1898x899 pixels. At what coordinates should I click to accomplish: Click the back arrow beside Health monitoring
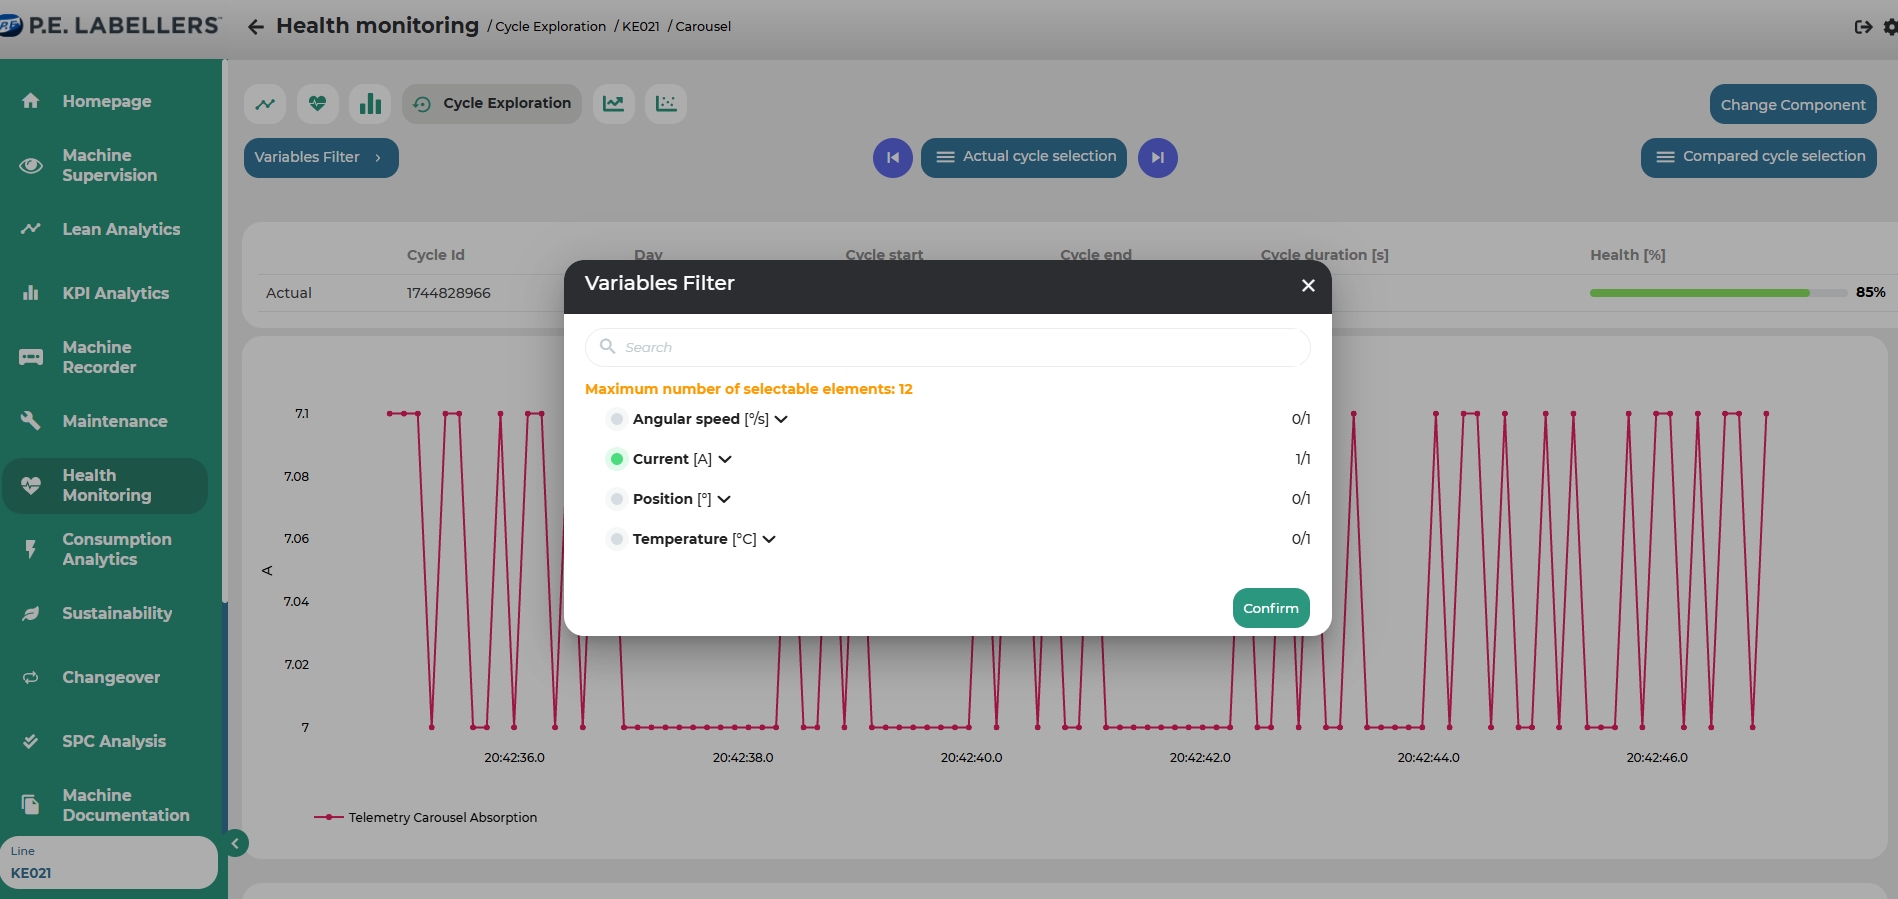(256, 27)
